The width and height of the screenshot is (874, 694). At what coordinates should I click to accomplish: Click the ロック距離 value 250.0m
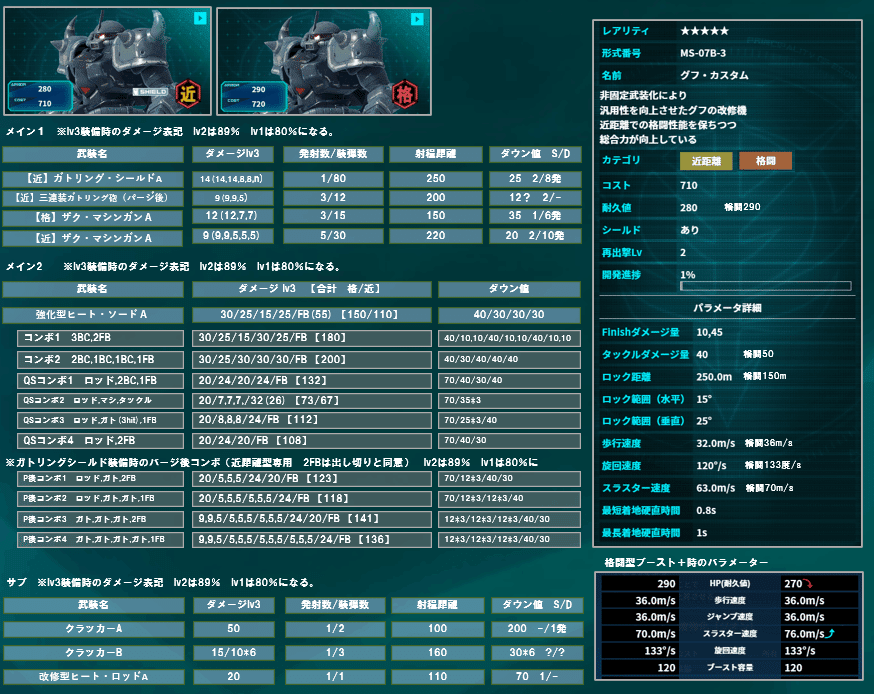[714, 377]
